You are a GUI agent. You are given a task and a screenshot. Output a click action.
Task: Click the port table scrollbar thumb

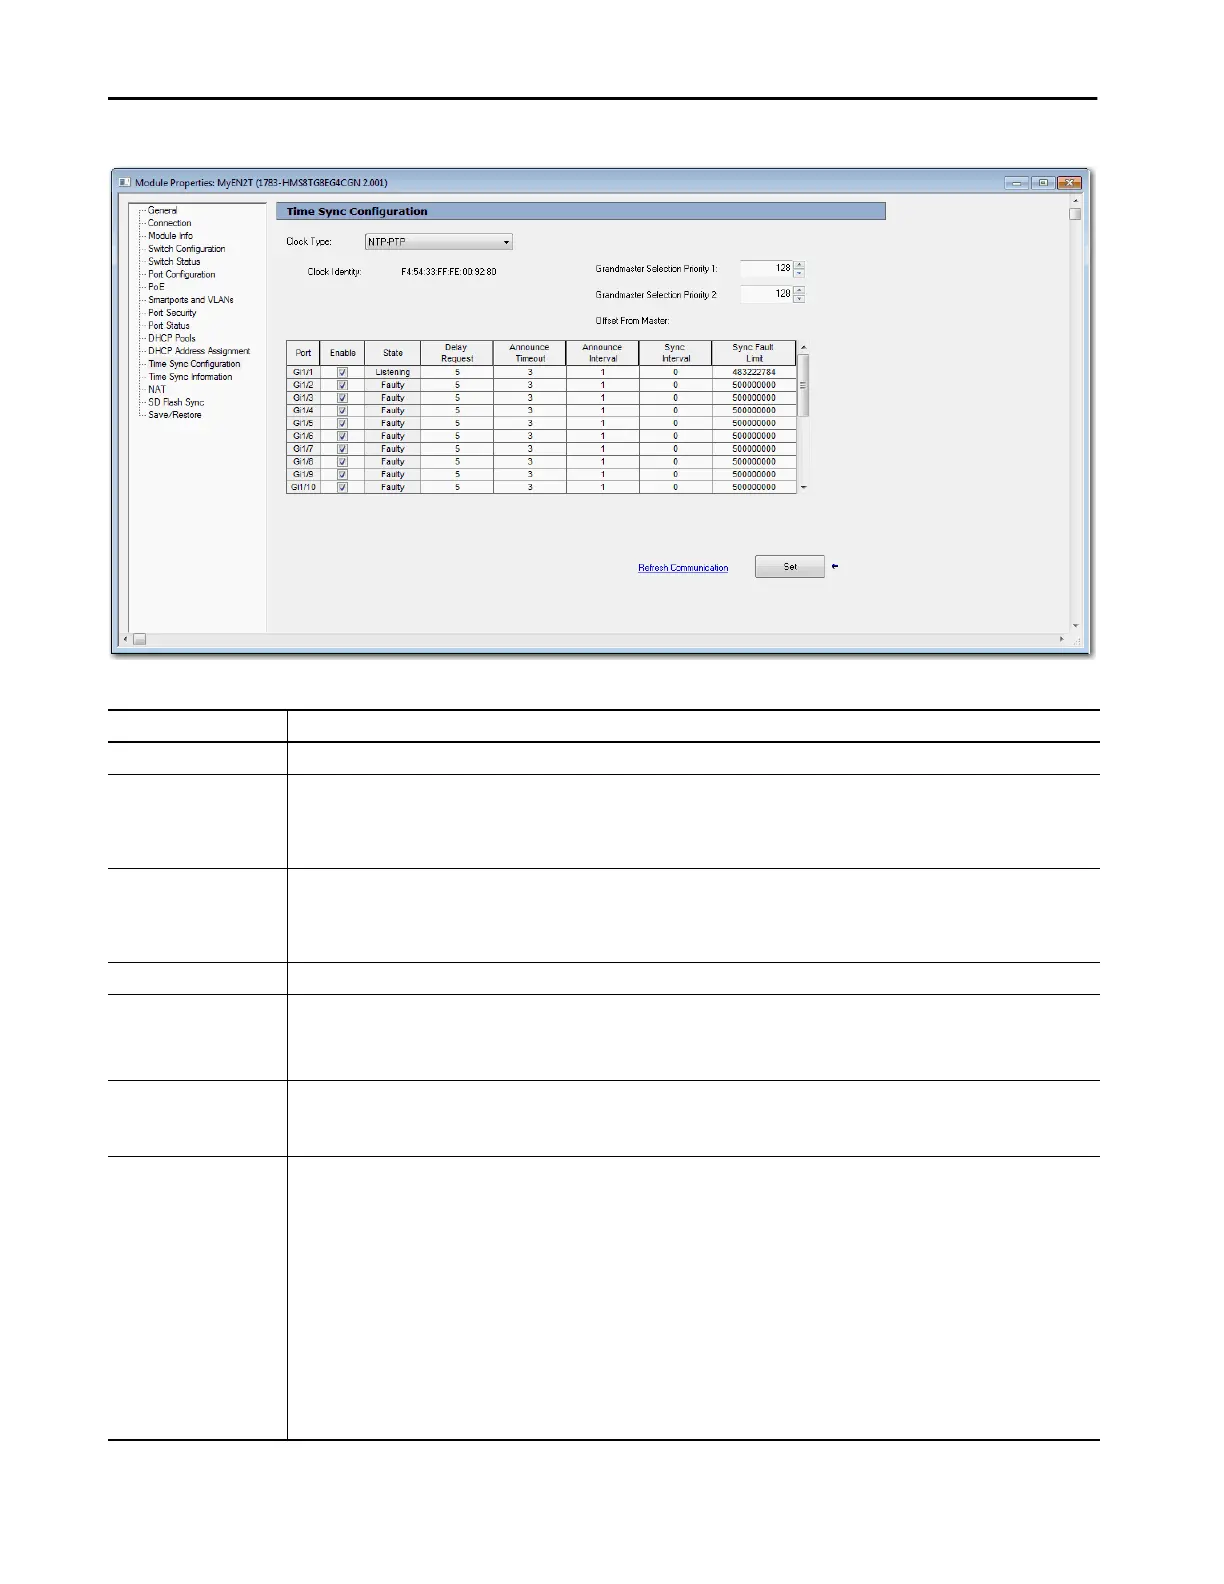tap(804, 385)
